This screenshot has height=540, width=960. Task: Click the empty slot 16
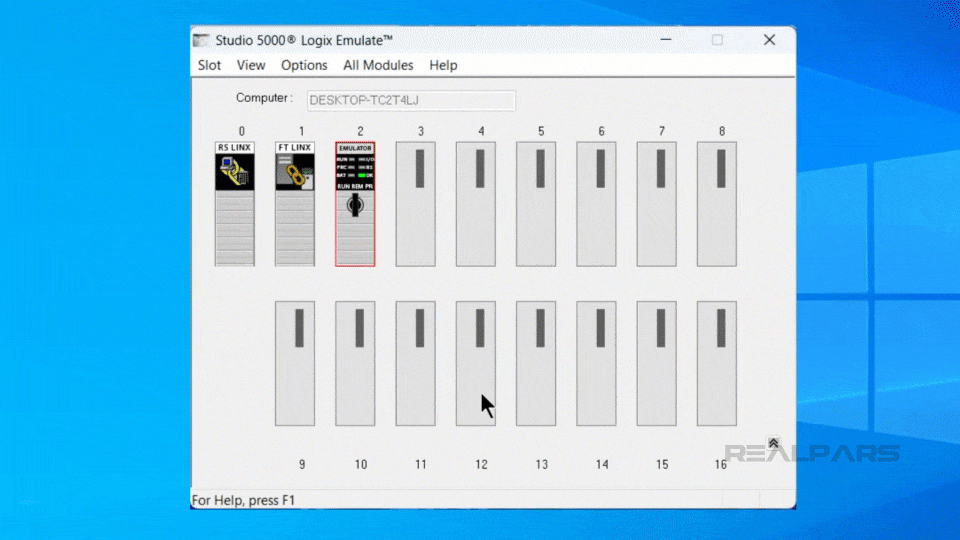pyautogui.click(x=717, y=363)
